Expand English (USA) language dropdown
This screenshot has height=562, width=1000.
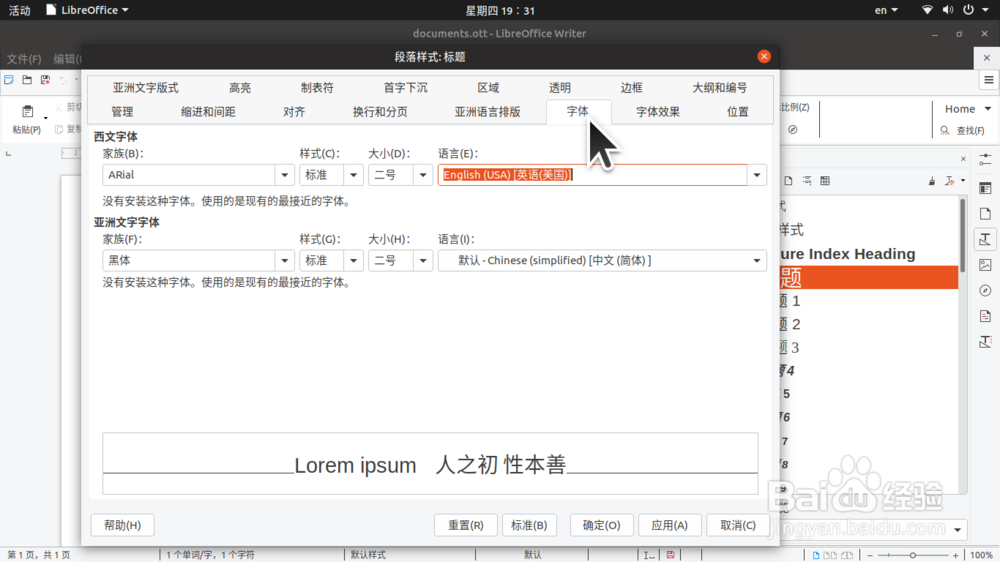[x=757, y=175]
